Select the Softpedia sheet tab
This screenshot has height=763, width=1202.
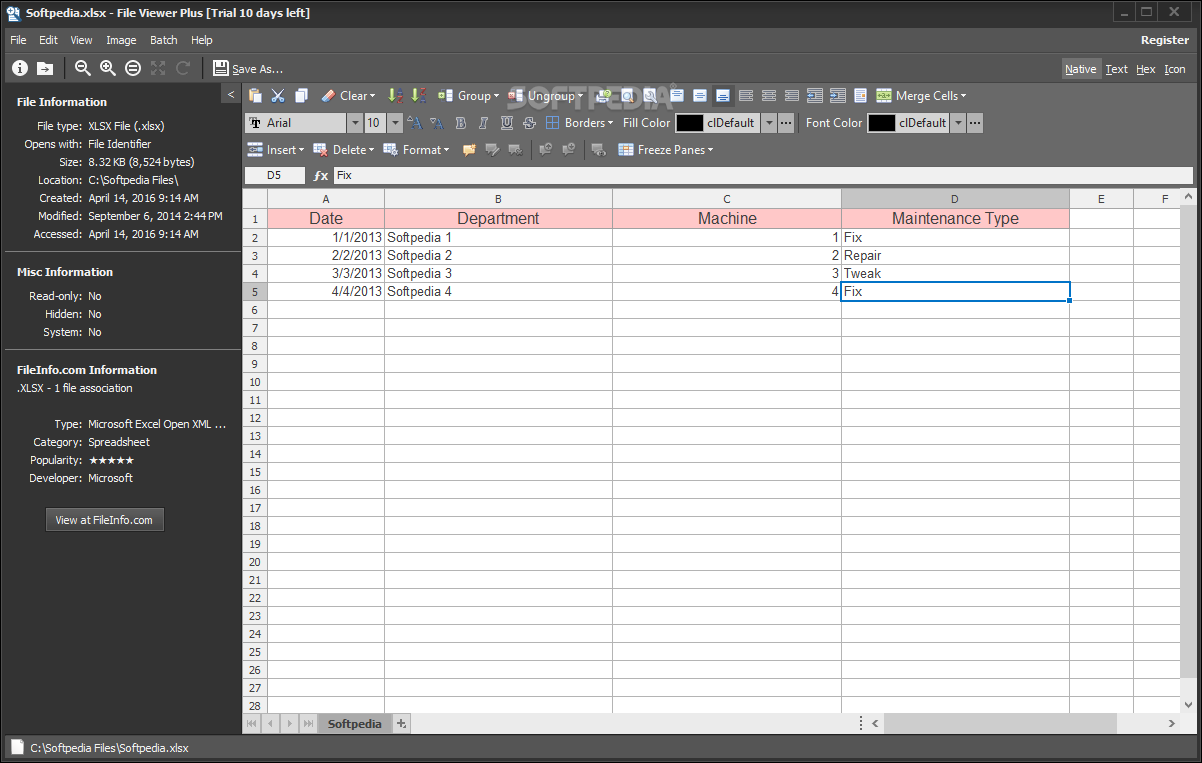coord(355,723)
